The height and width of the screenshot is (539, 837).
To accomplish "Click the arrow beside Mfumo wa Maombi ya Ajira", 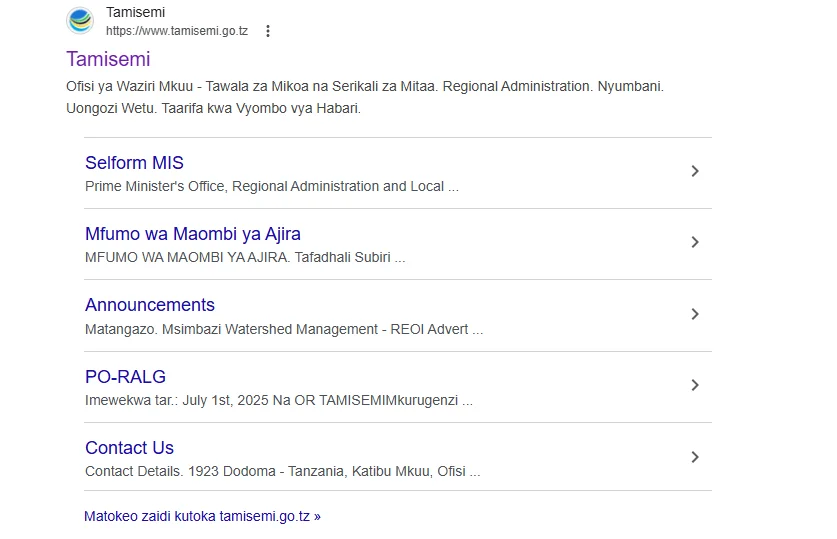I will pos(695,243).
